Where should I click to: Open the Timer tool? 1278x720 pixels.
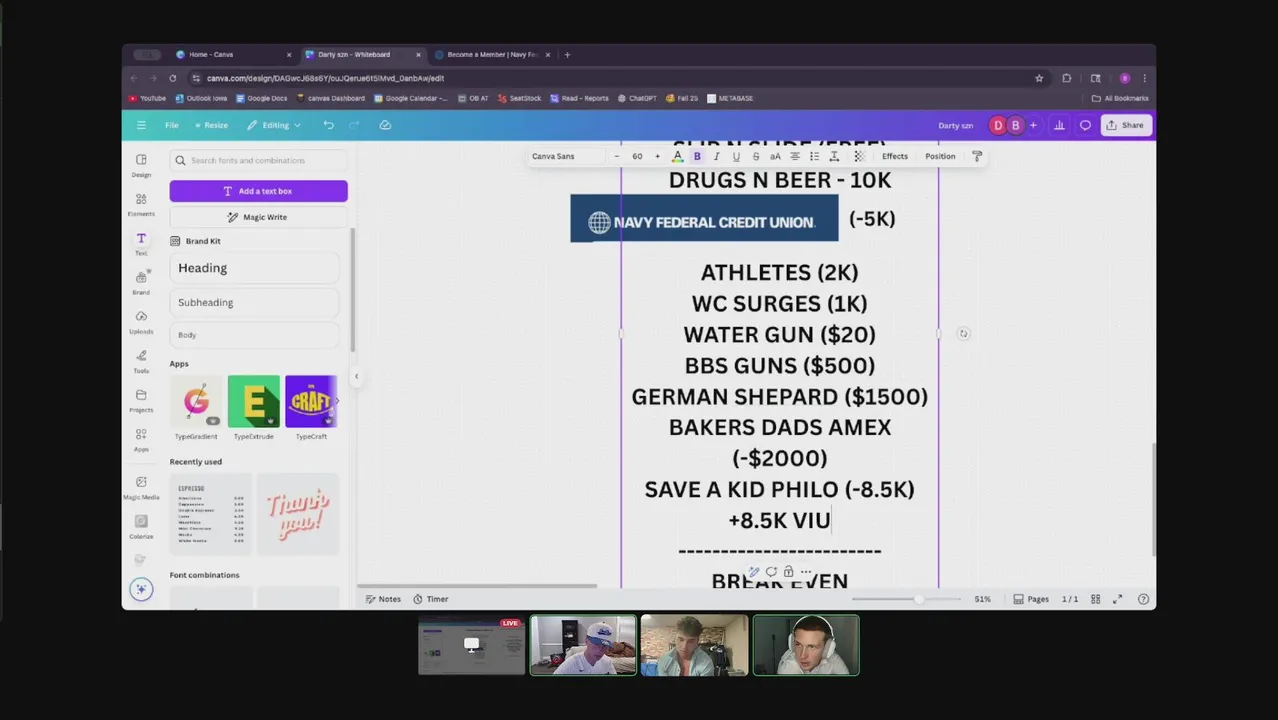pyautogui.click(x=431, y=599)
